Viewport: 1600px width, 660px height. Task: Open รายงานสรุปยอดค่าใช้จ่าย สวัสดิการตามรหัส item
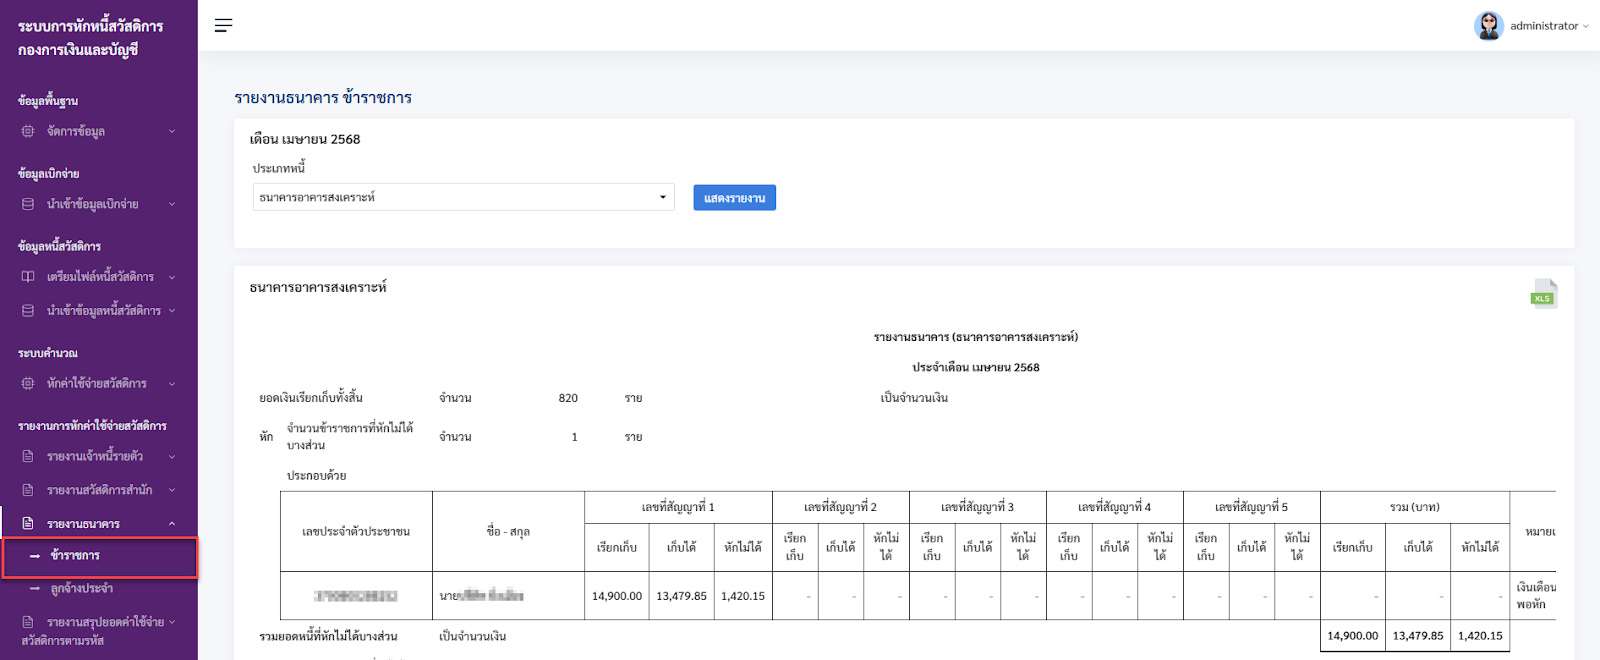[99, 631]
